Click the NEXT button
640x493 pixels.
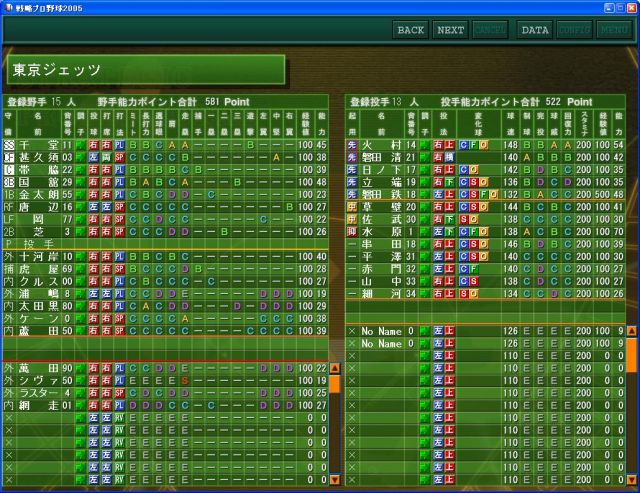[x=450, y=30]
